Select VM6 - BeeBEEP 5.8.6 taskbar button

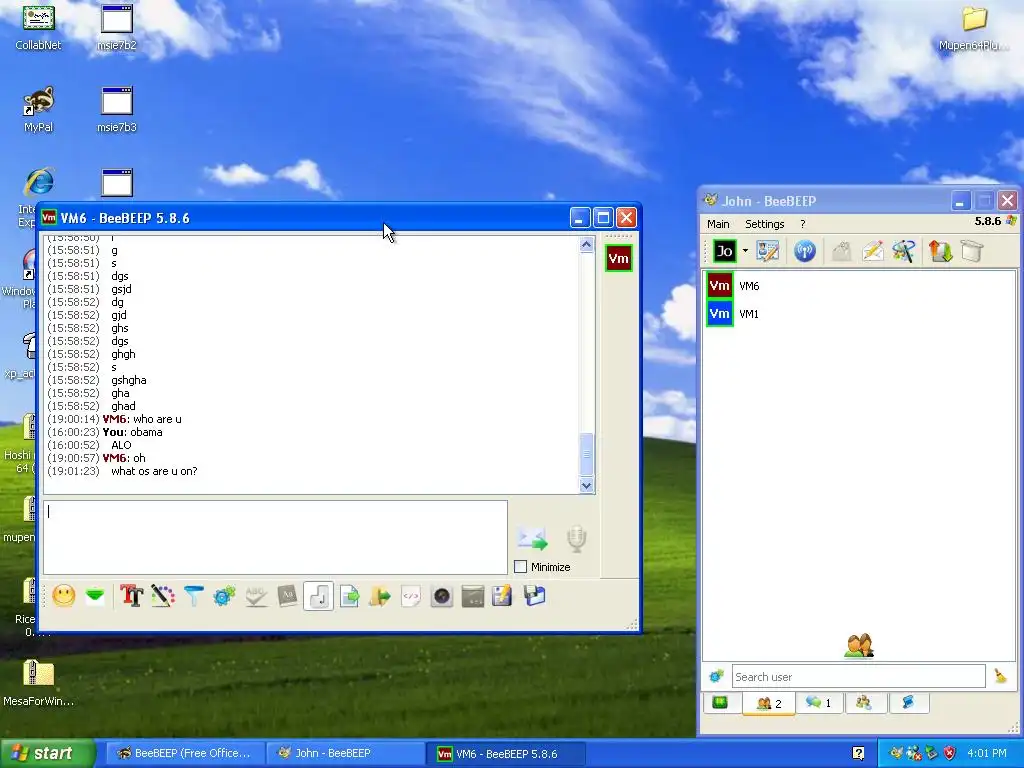tap(505, 754)
